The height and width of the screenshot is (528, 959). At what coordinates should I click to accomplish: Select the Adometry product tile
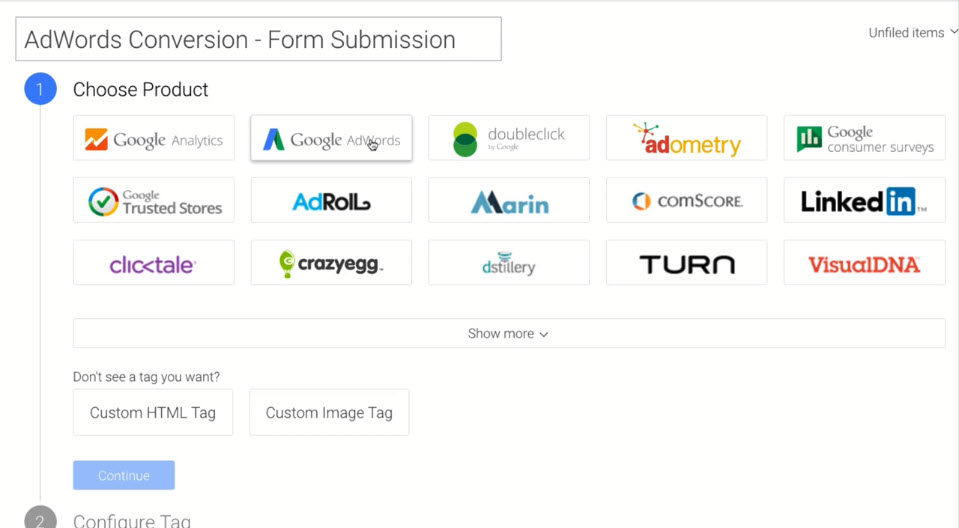(686, 138)
